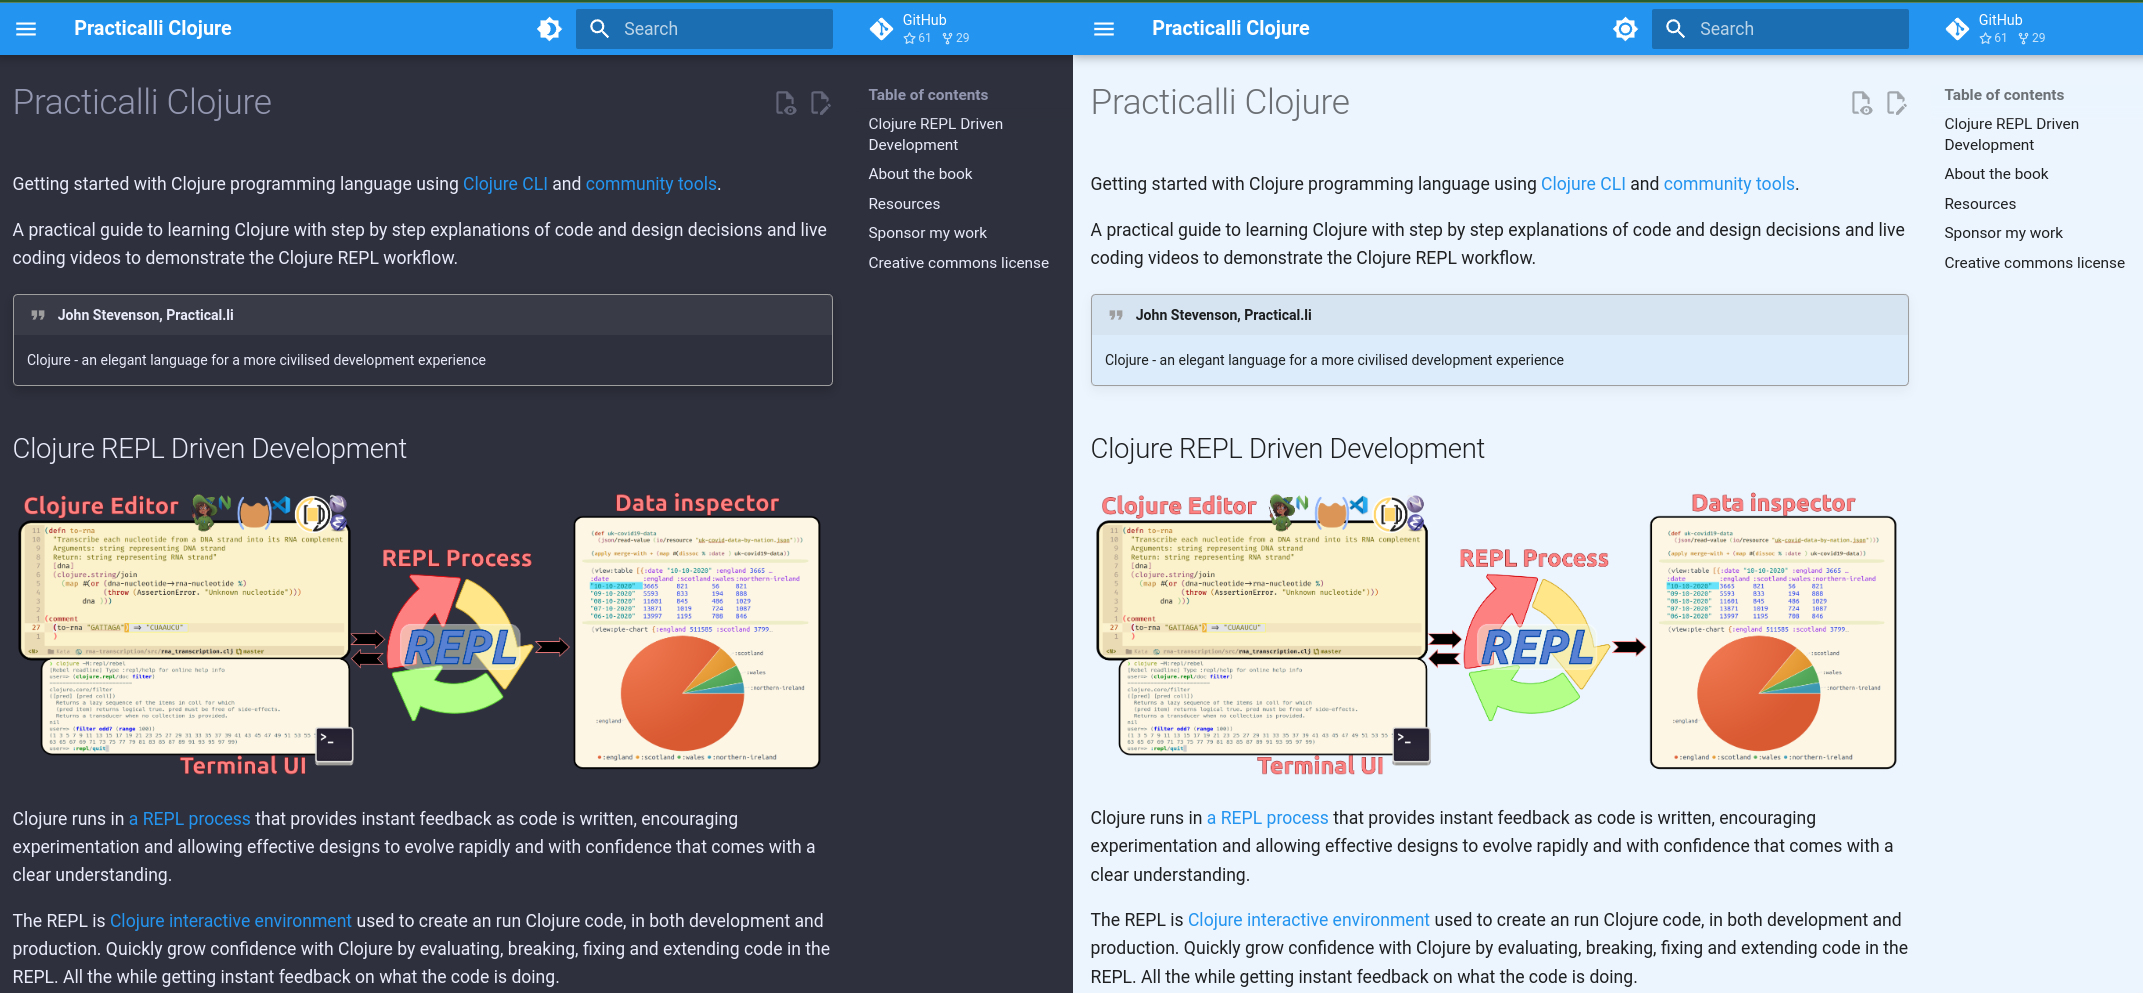Go to Resources in dark TOC
2143x993 pixels.
(904, 204)
